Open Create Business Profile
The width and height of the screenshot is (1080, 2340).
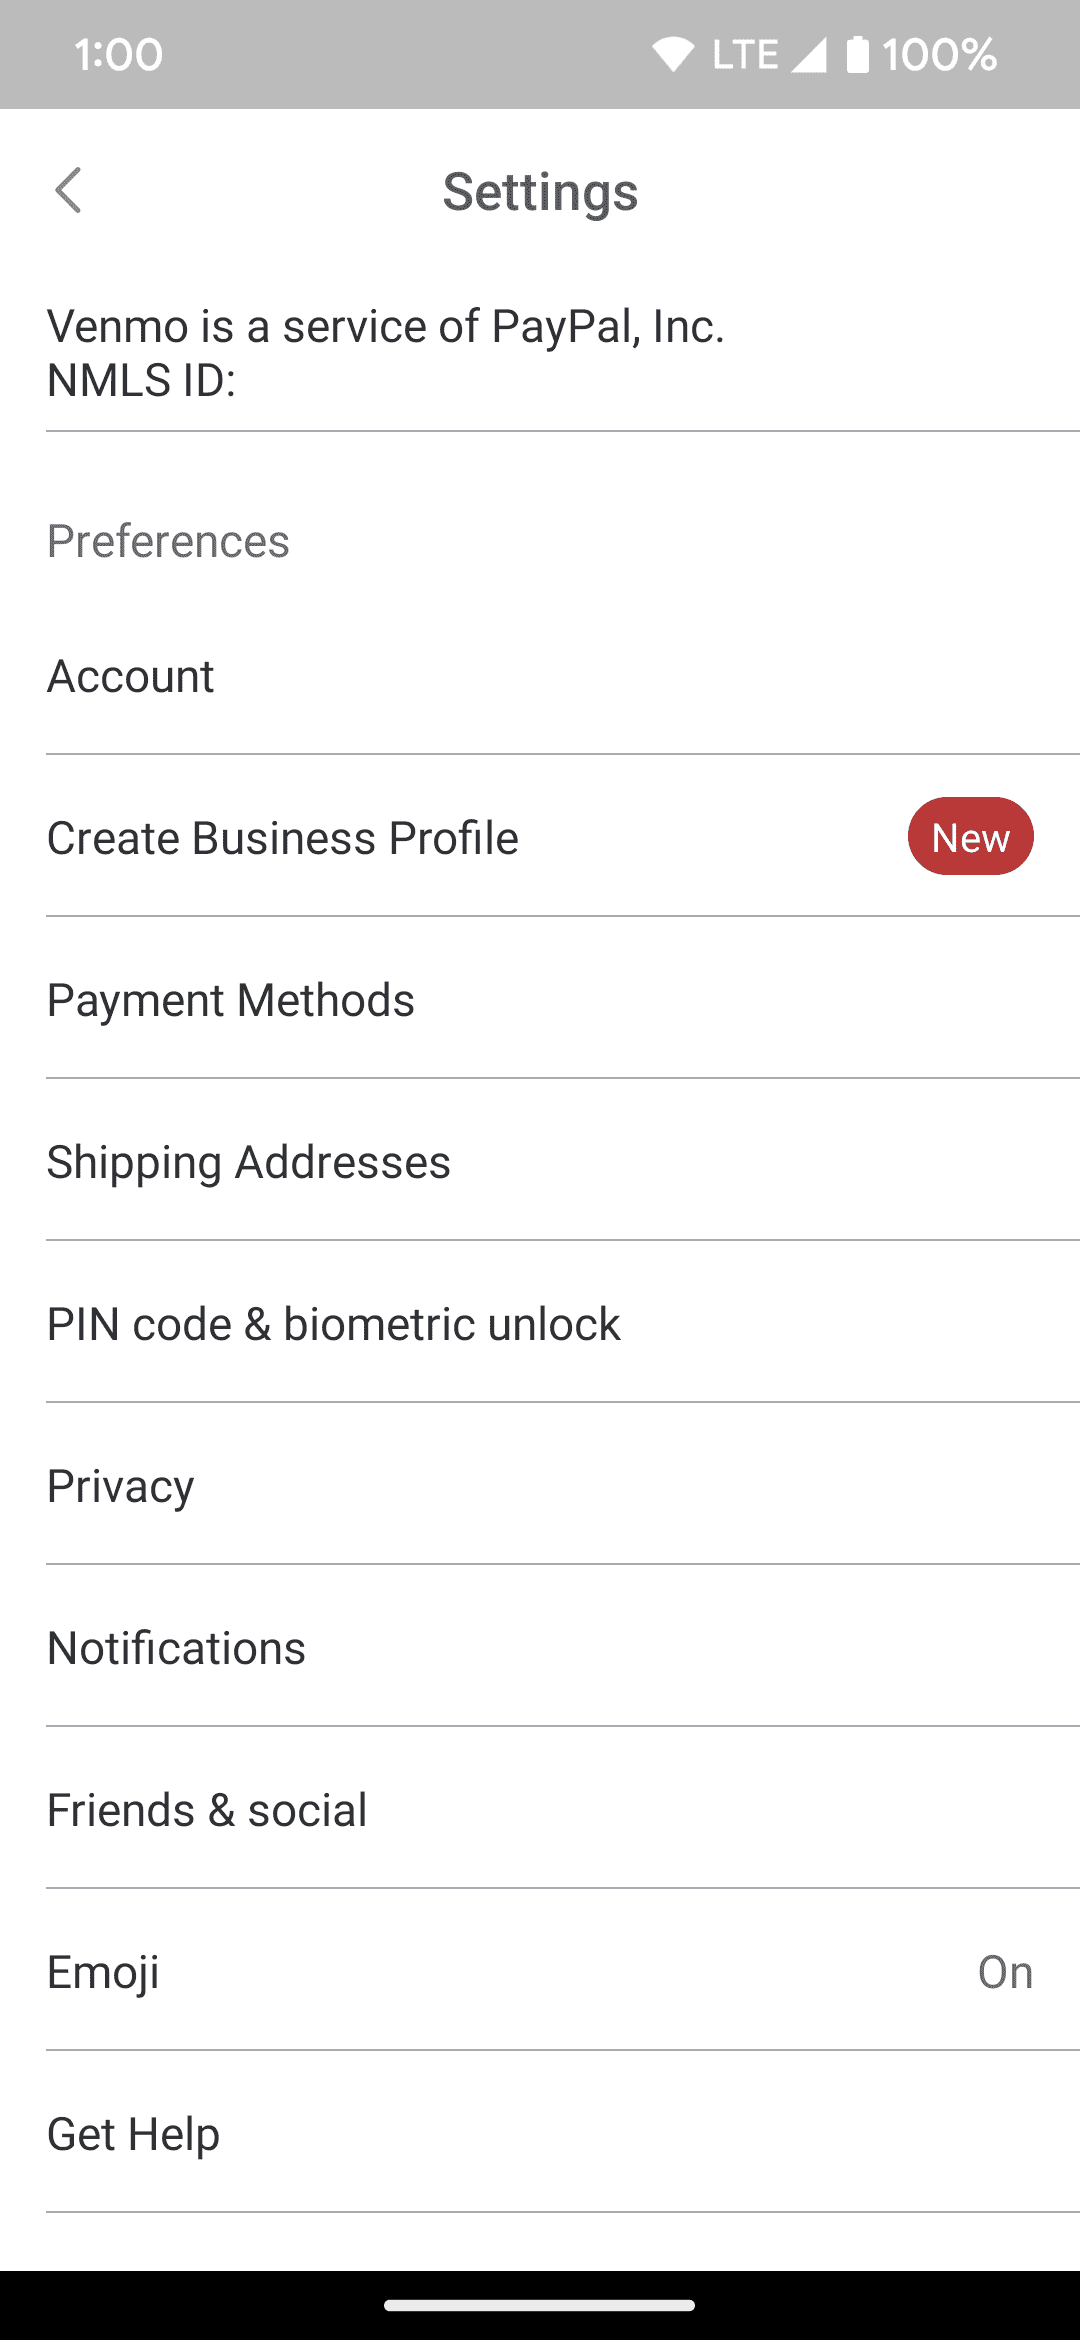click(283, 838)
